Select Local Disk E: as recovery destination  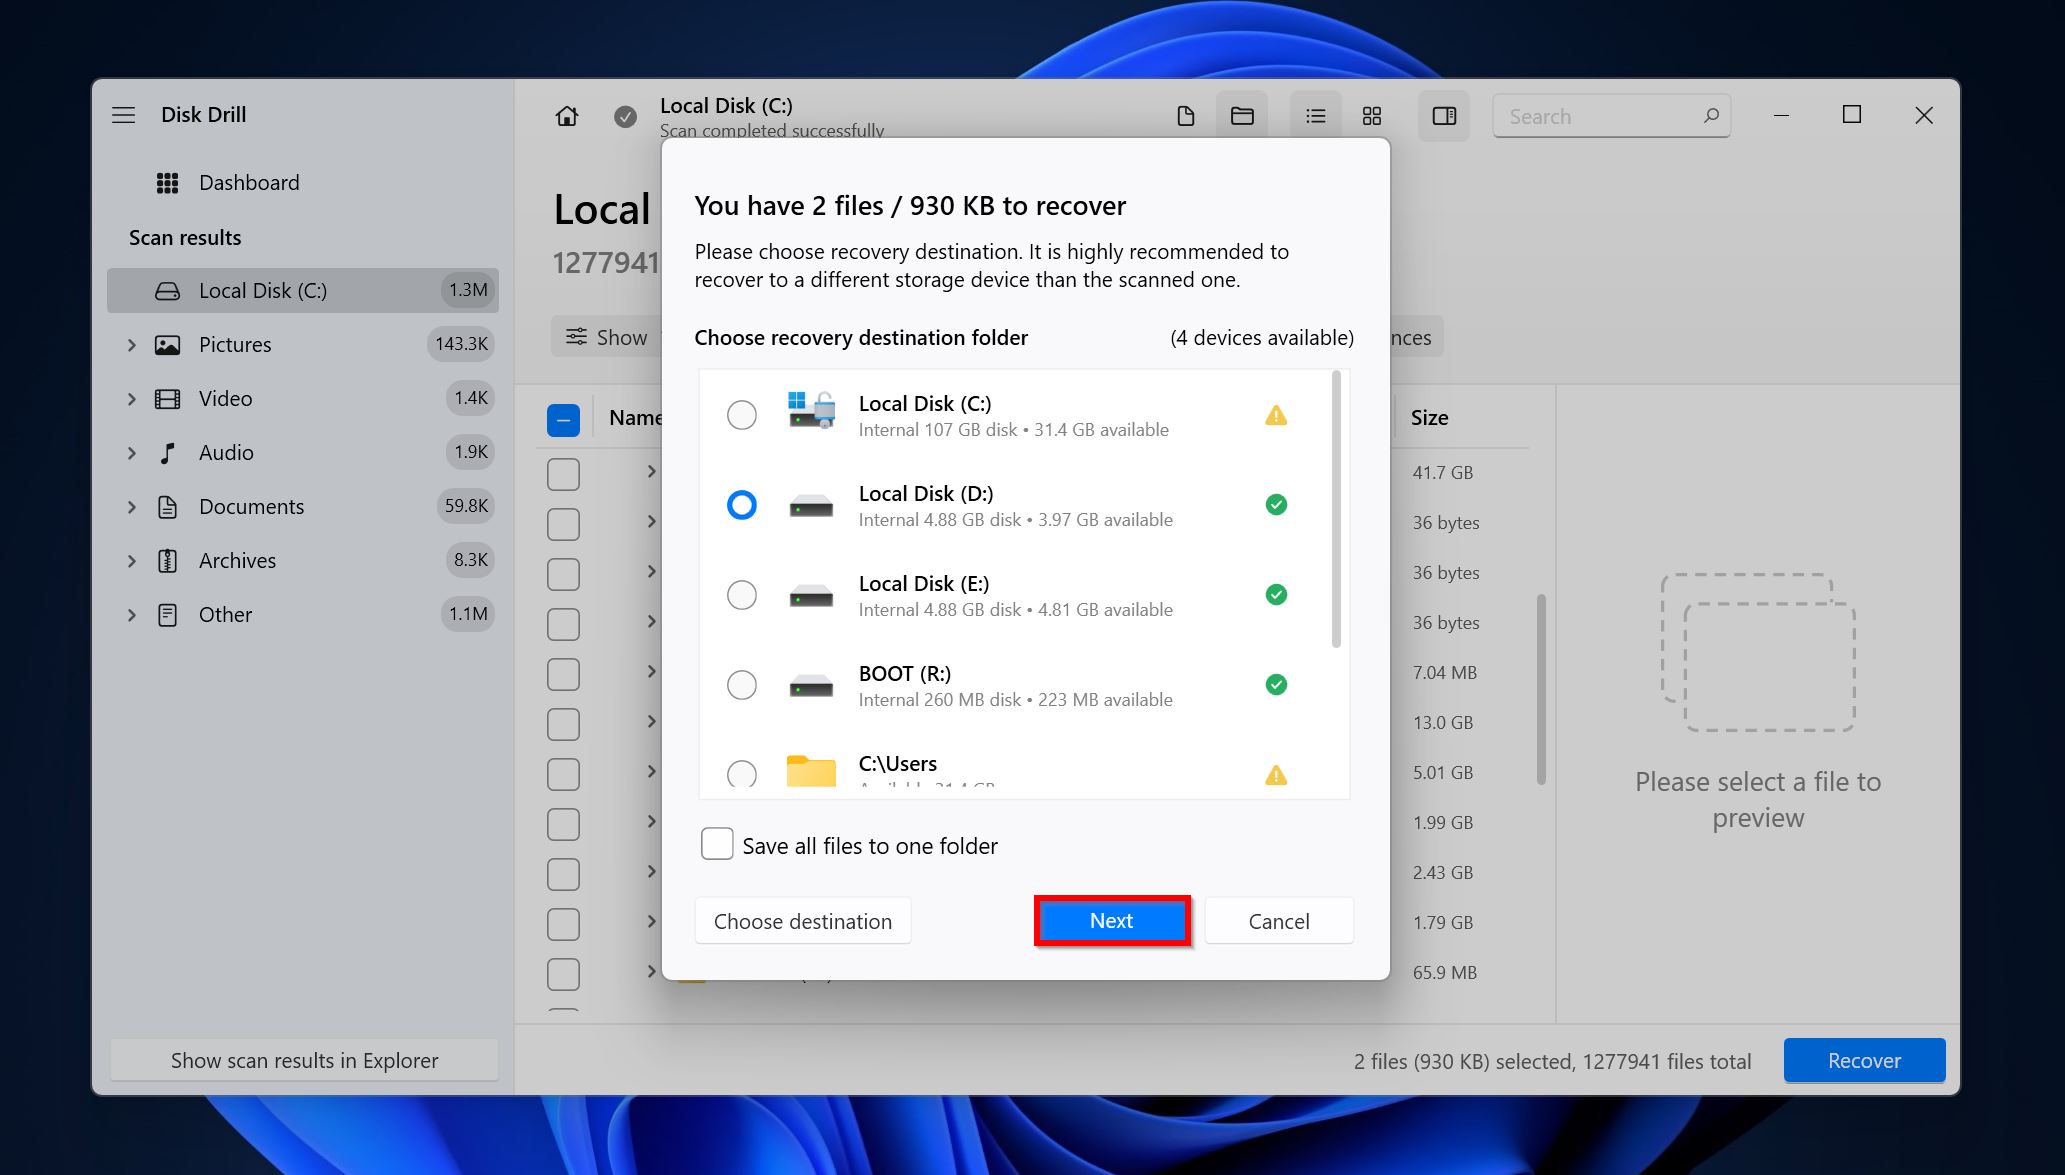coord(743,593)
